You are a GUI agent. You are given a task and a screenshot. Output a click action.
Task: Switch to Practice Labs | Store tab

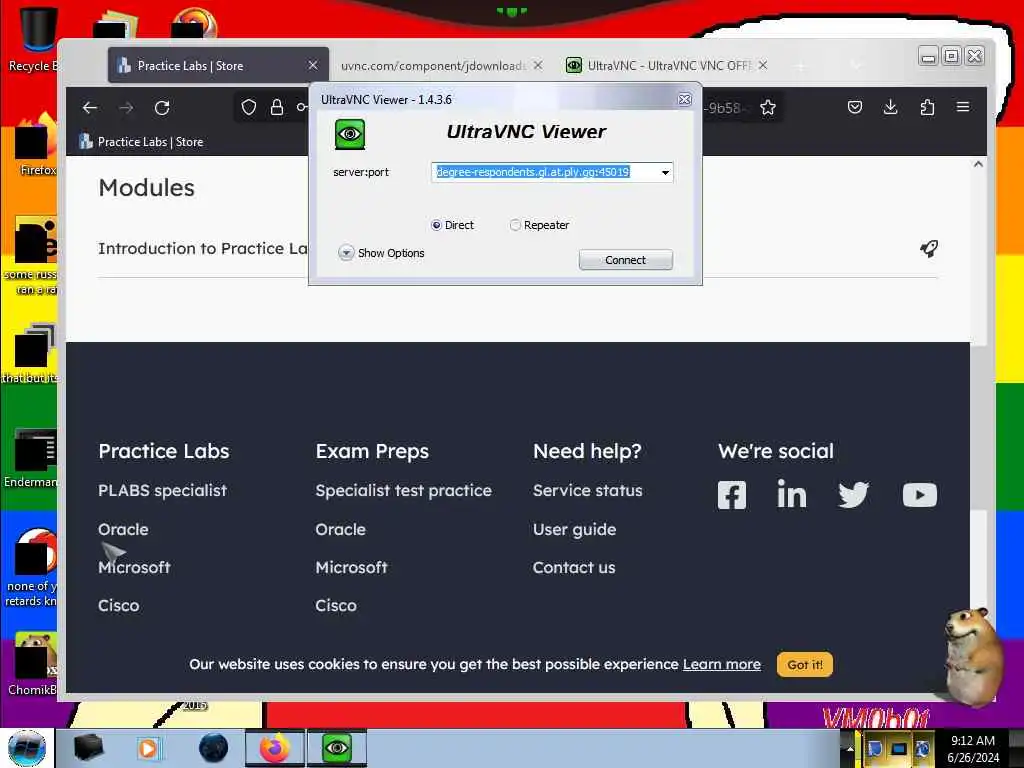[x=218, y=65]
